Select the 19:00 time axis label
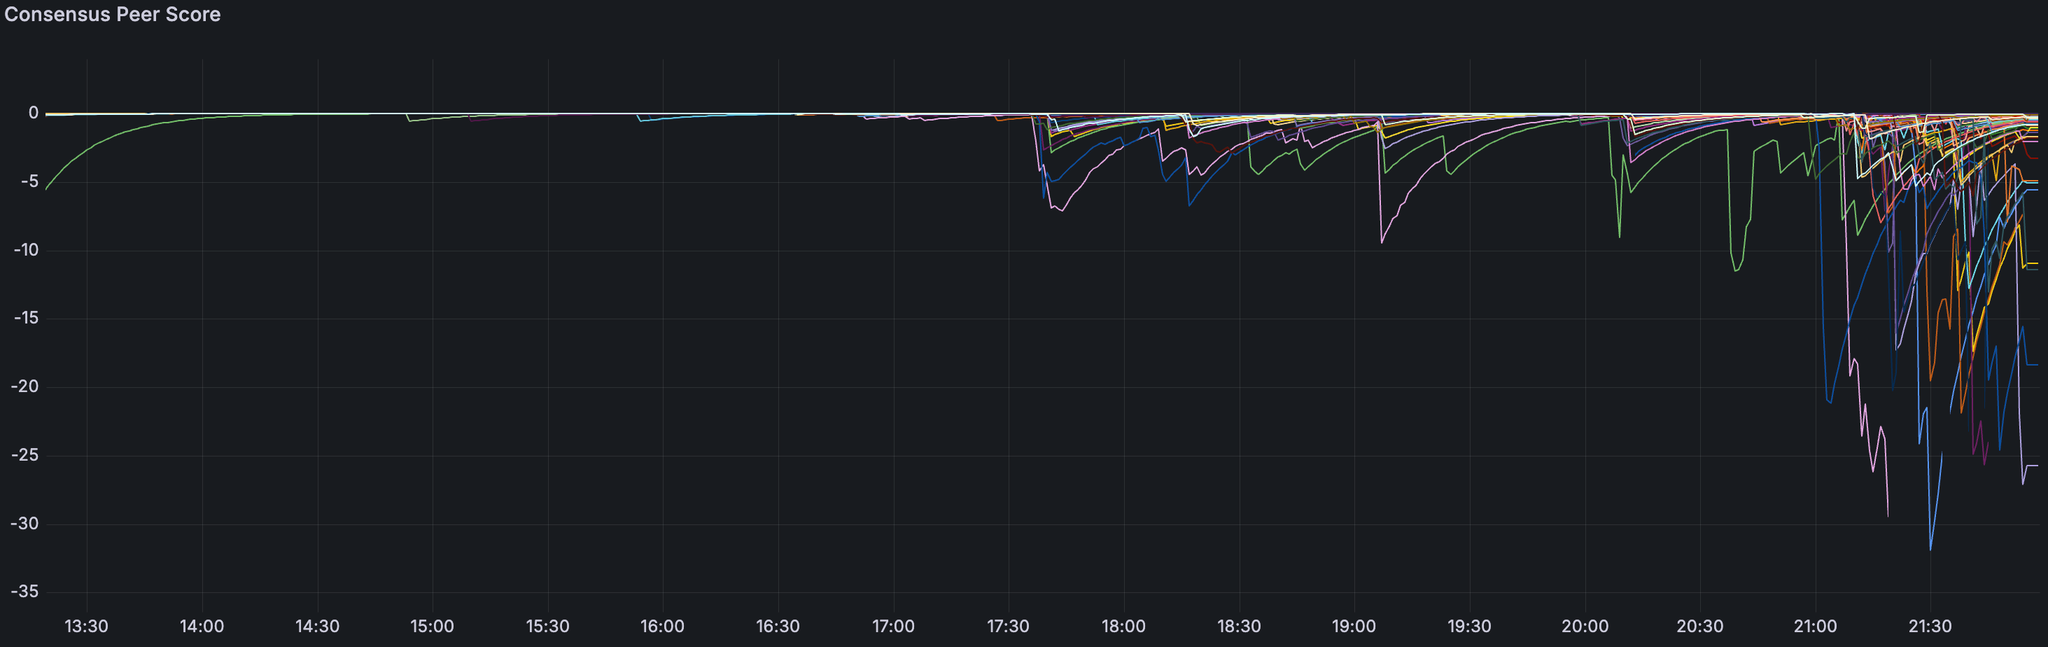 [x=1354, y=627]
